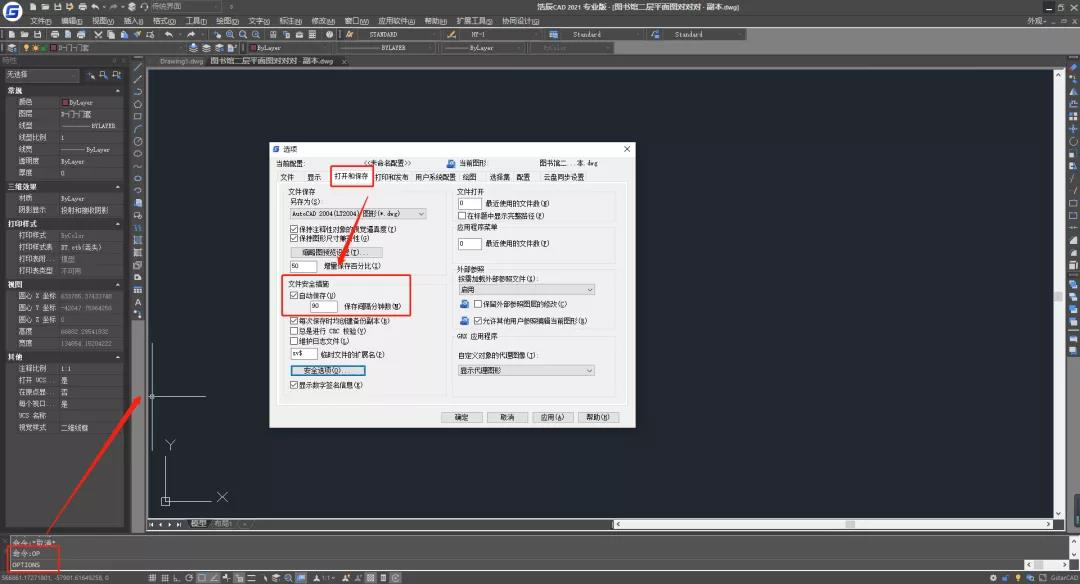Open 按需加载外部参照文件 dropdown
The height and width of the screenshot is (584, 1080).
(526, 289)
